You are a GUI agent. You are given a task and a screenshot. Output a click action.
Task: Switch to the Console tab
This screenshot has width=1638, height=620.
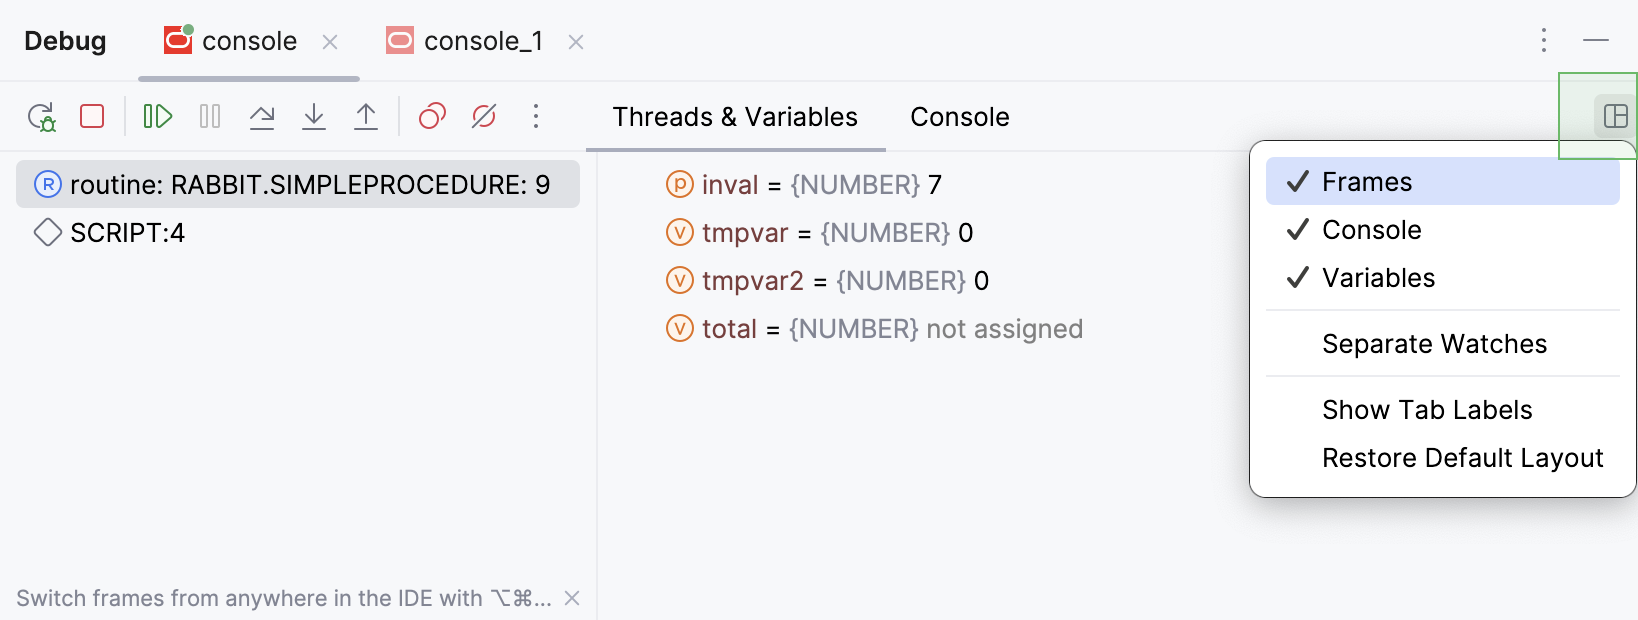tap(959, 117)
